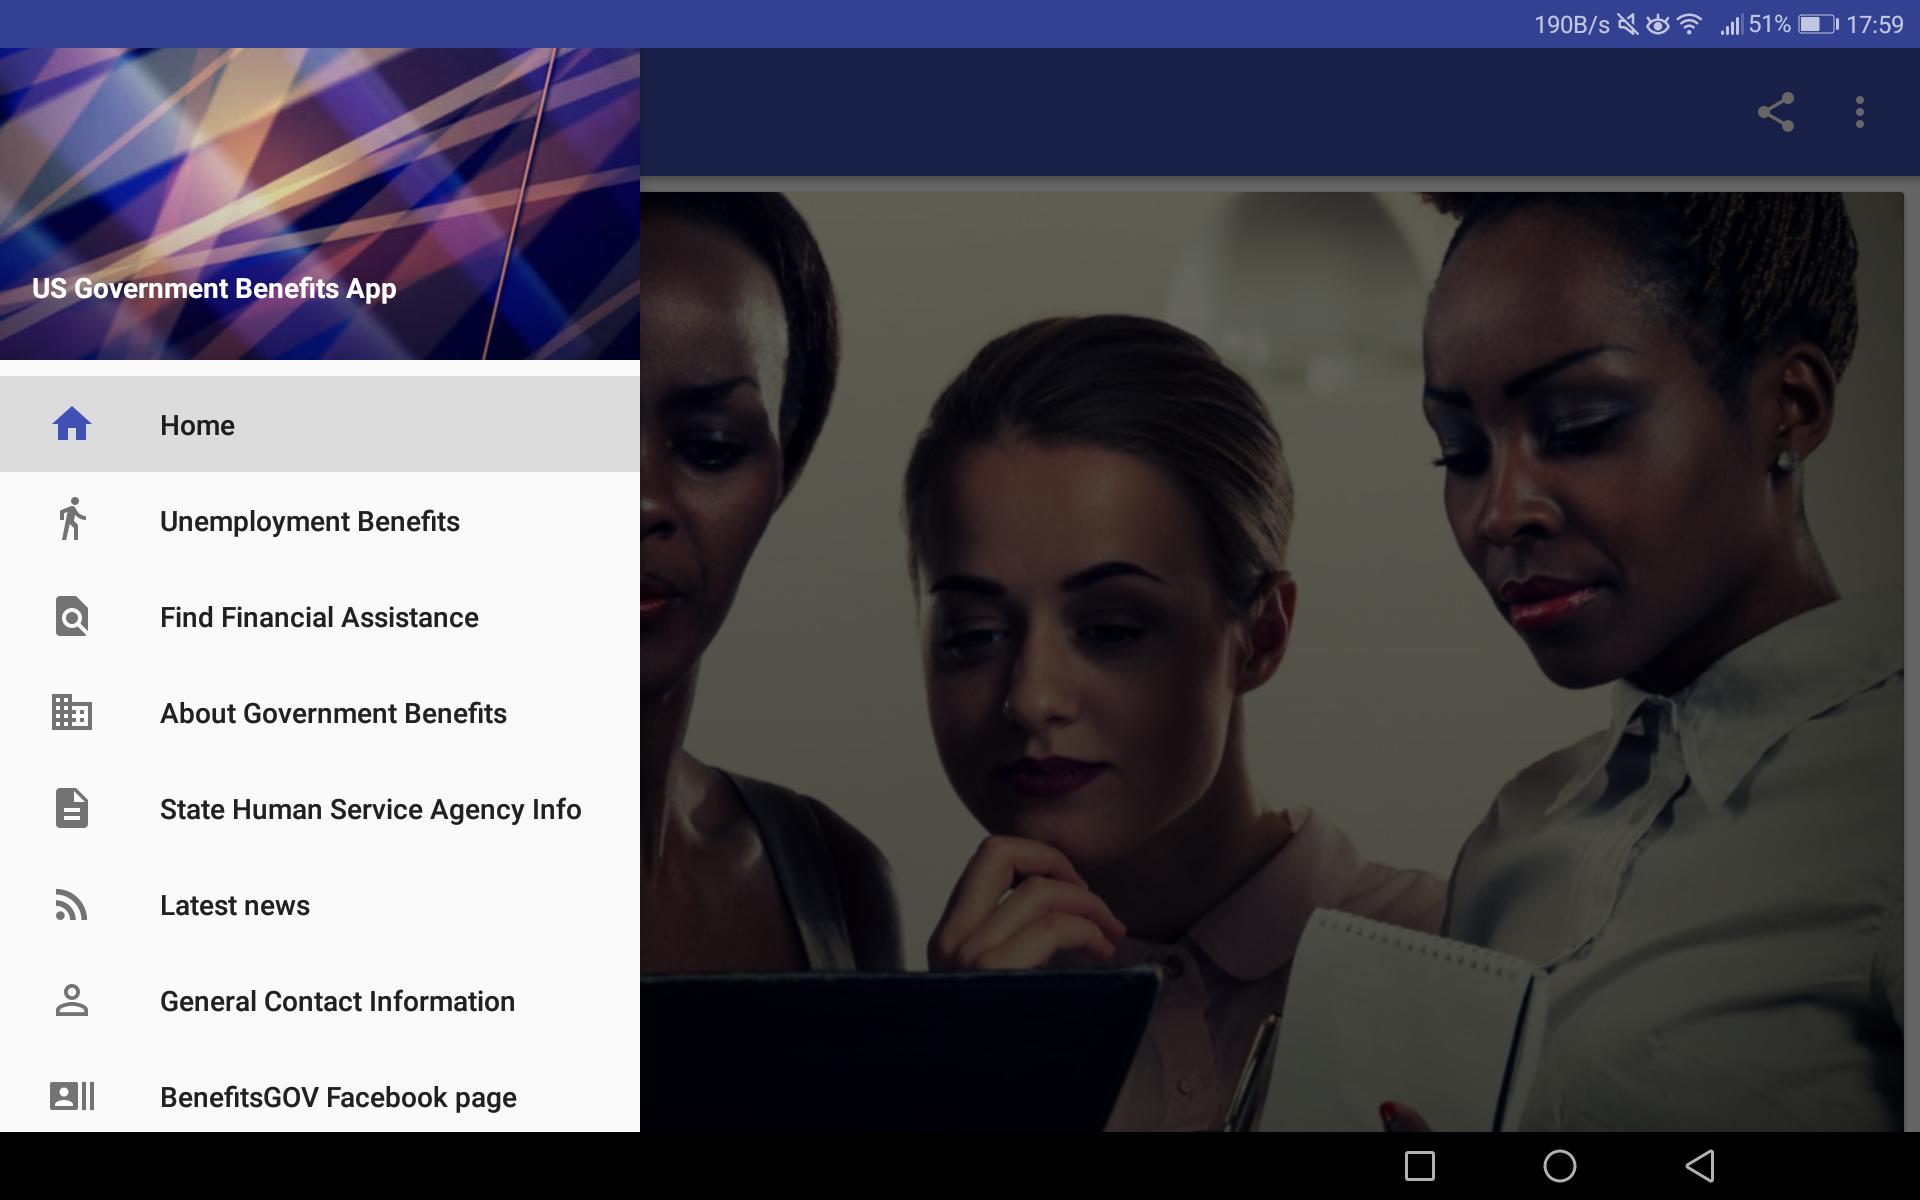Tap the Android home circle button

pos(1560,1166)
